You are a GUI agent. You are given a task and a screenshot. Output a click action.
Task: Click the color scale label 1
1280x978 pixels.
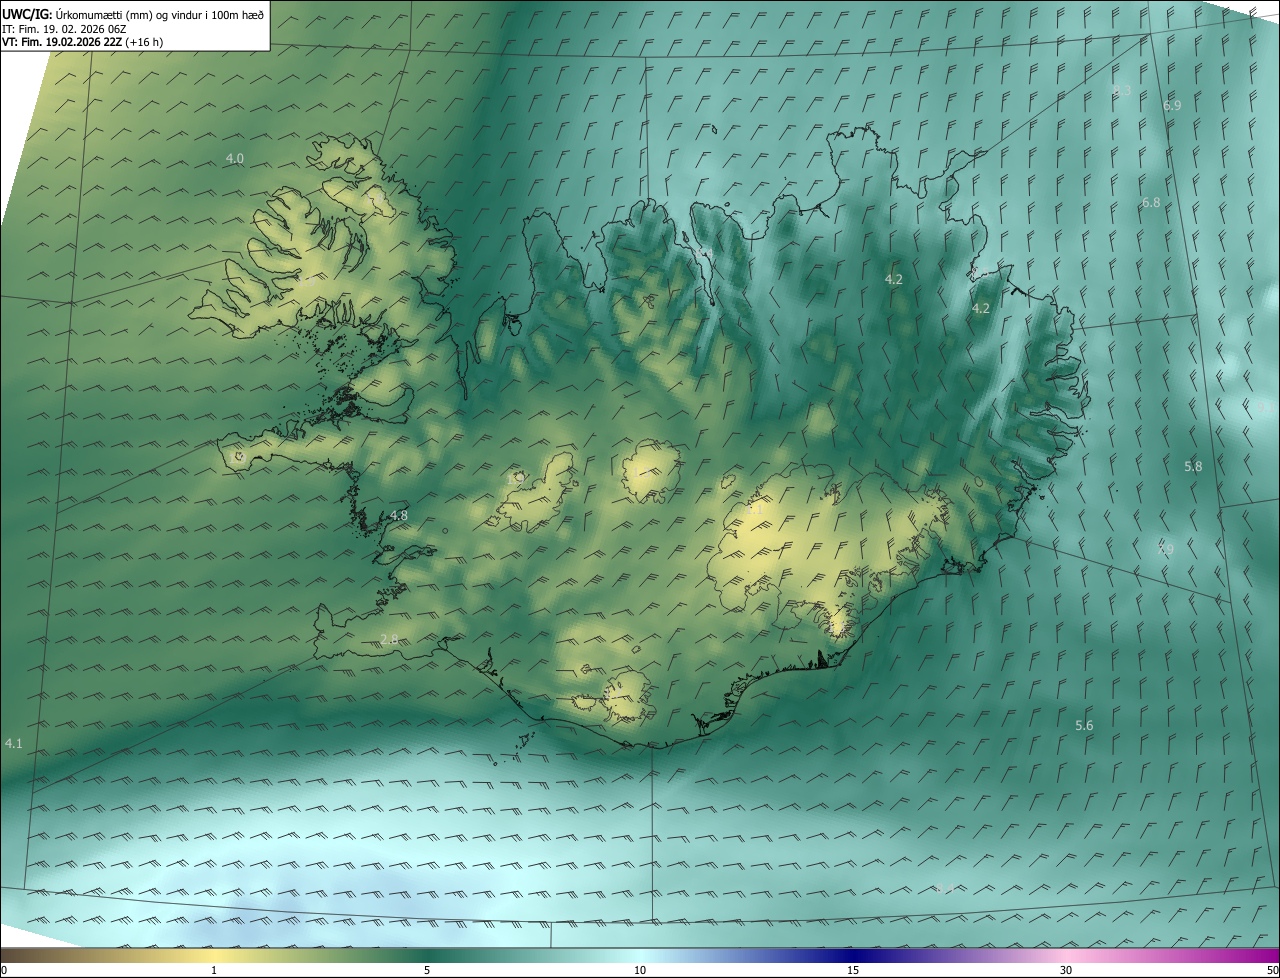(214, 970)
